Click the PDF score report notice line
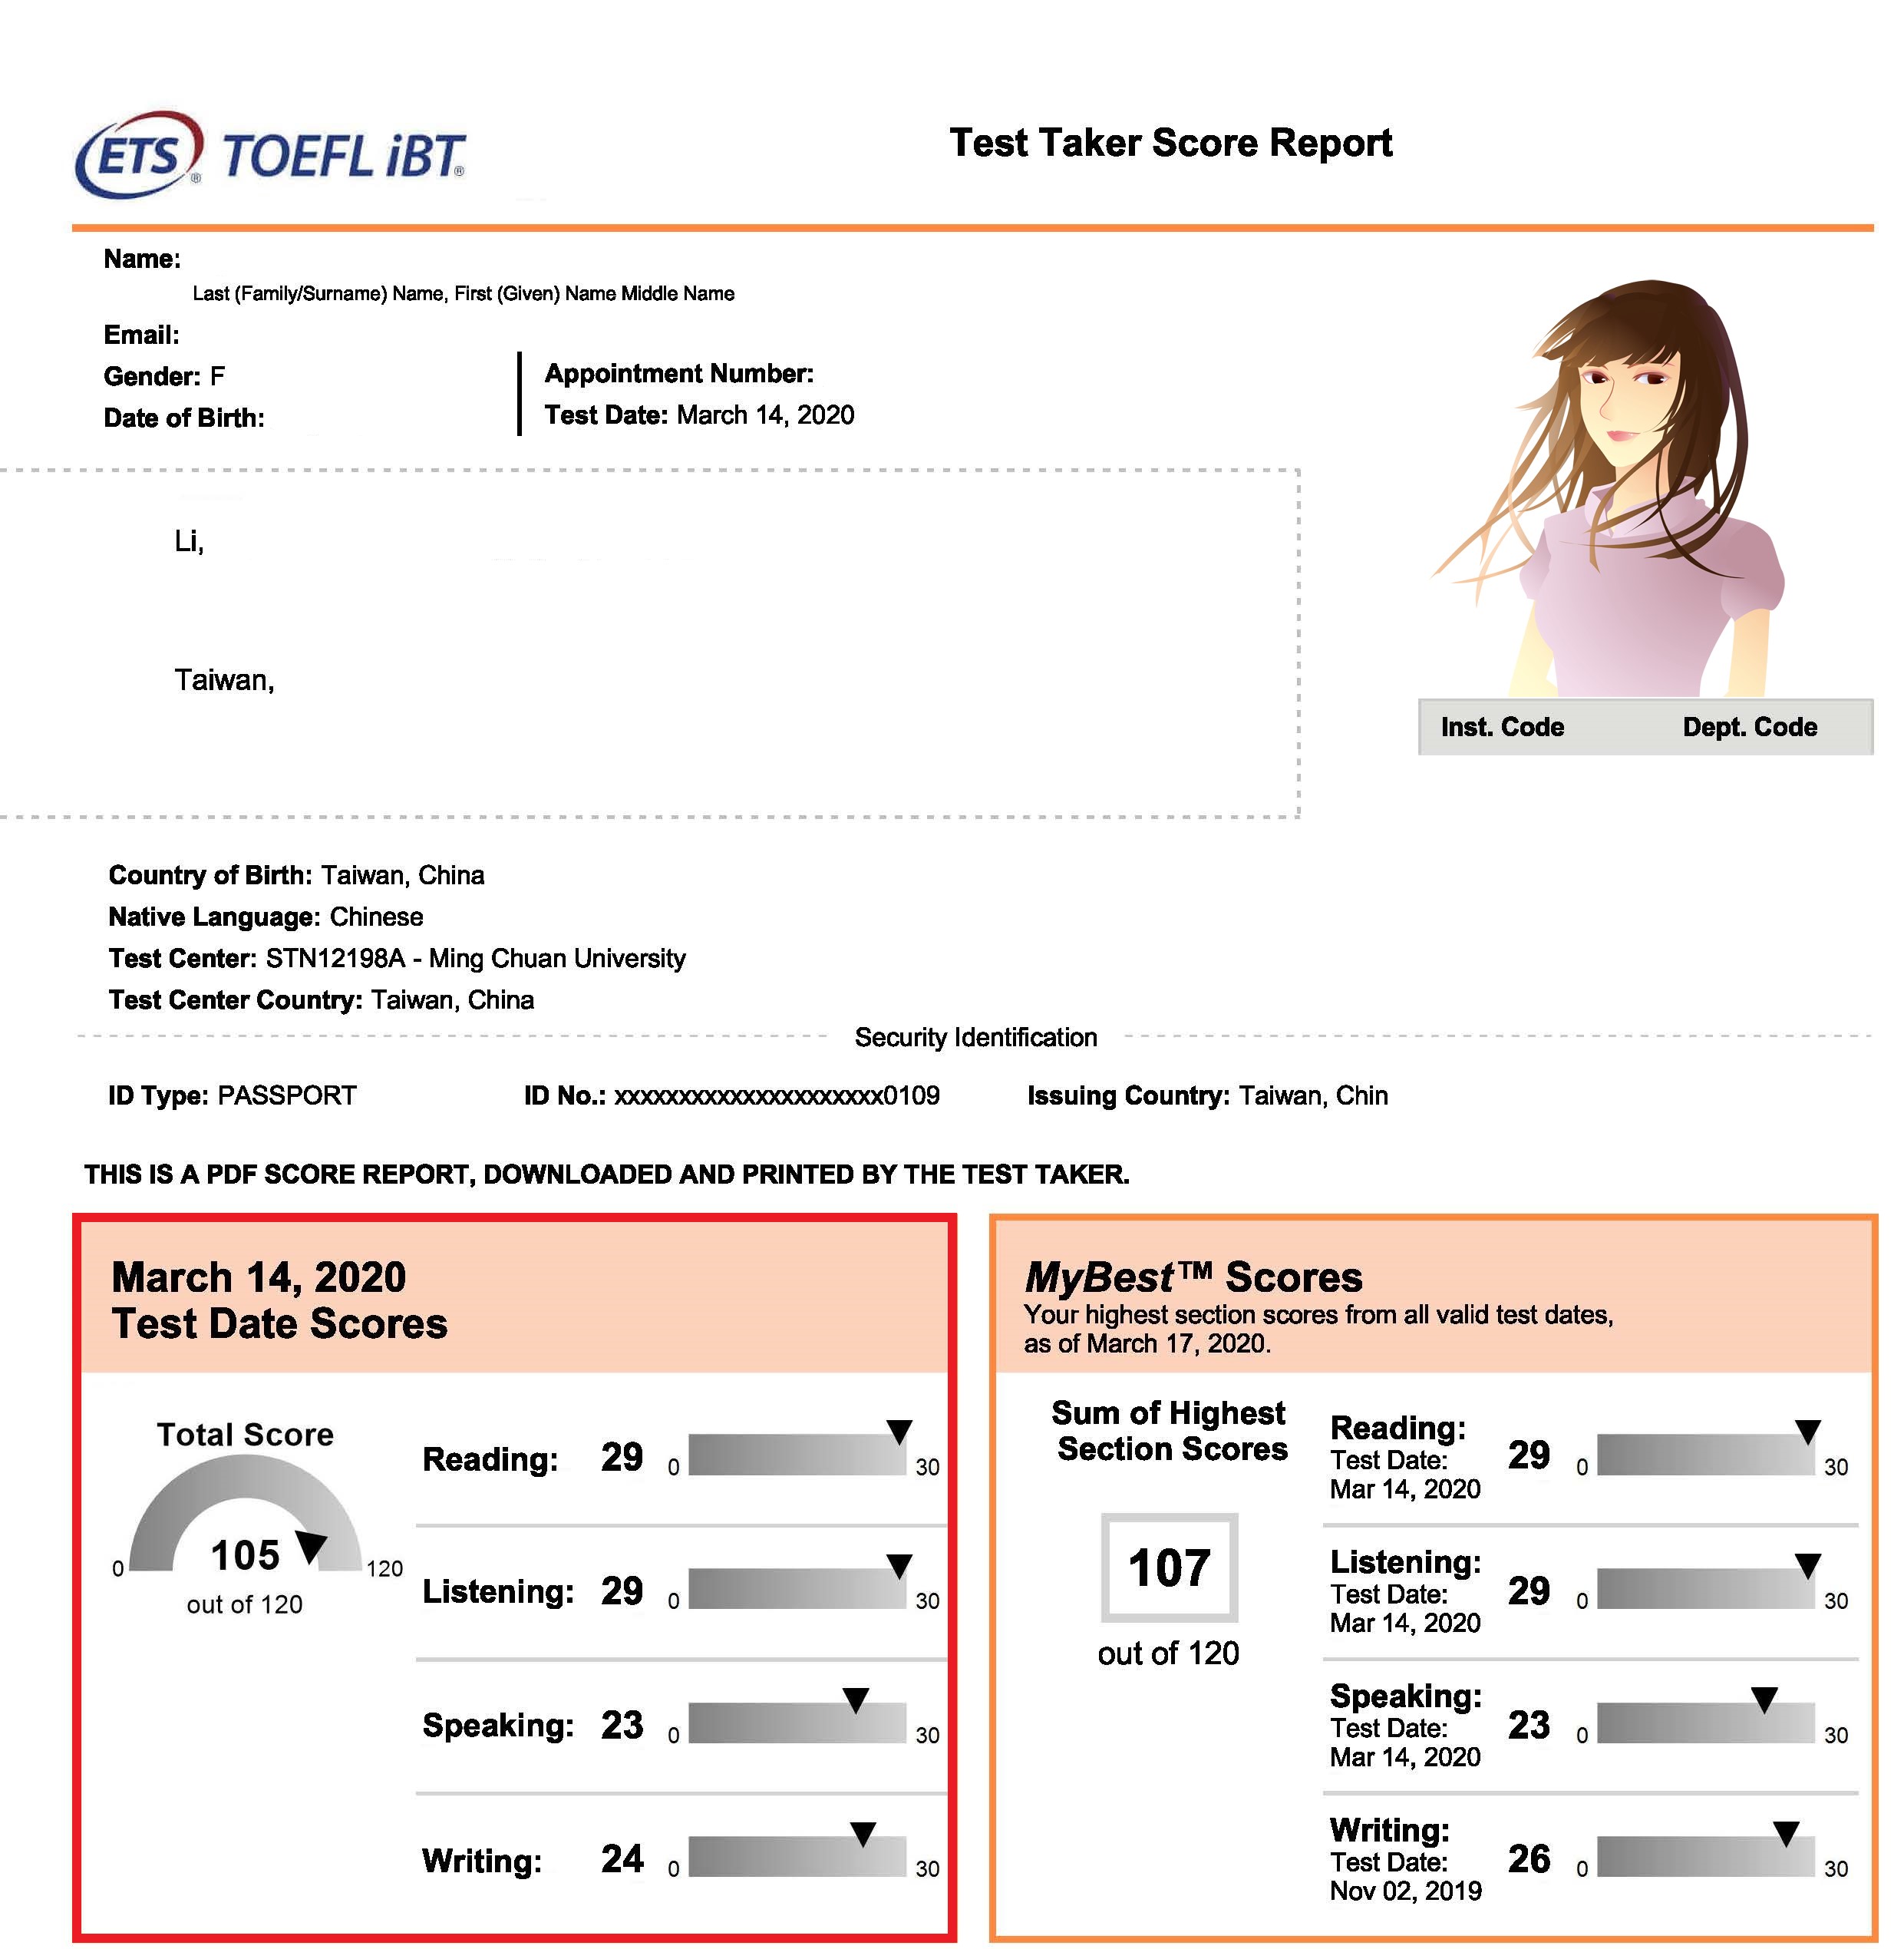The image size is (1904, 1949). pyautogui.click(x=607, y=1174)
